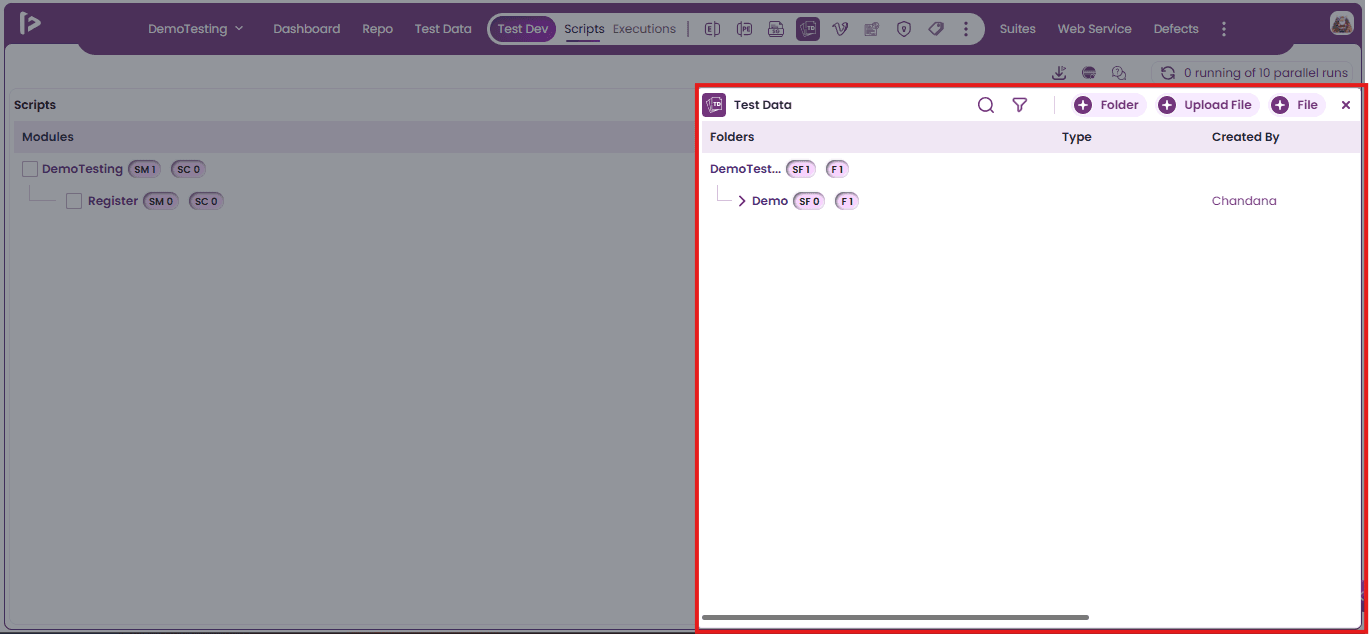1369x634 pixels.
Task: Close the Test Data panel
Action: click(x=1346, y=105)
